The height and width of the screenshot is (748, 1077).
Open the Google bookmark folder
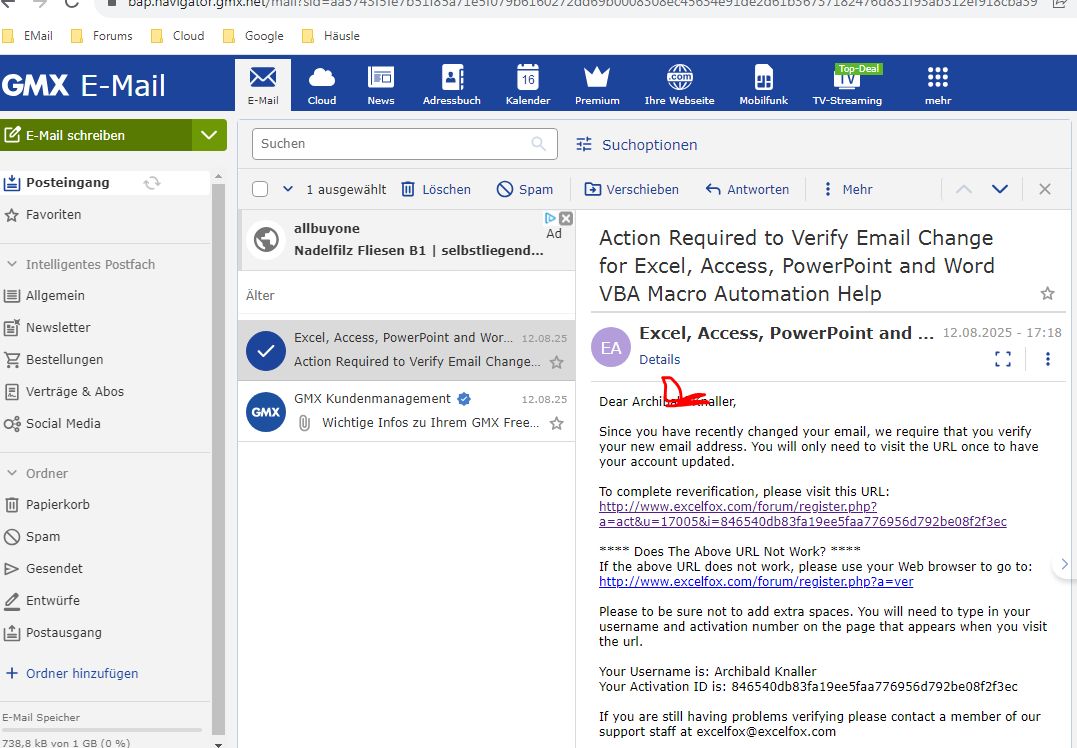pyautogui.click(x=253, y=36)
